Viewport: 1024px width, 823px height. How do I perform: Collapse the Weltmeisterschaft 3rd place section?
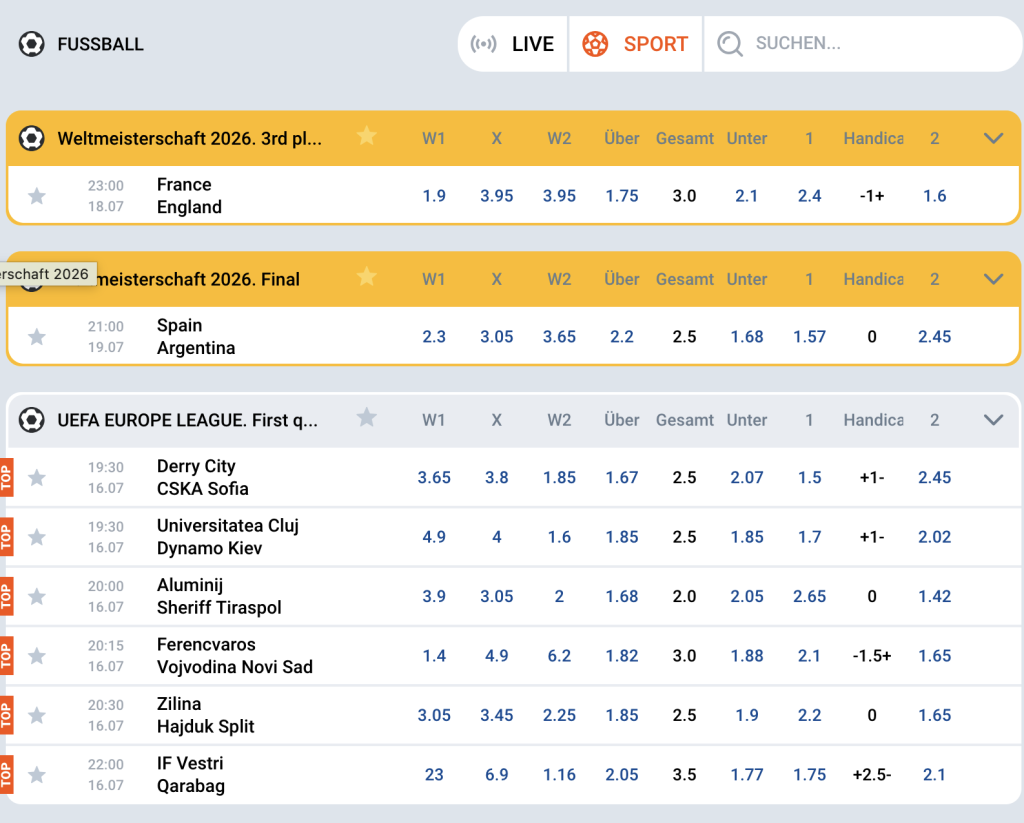click(x=993, y=138)
